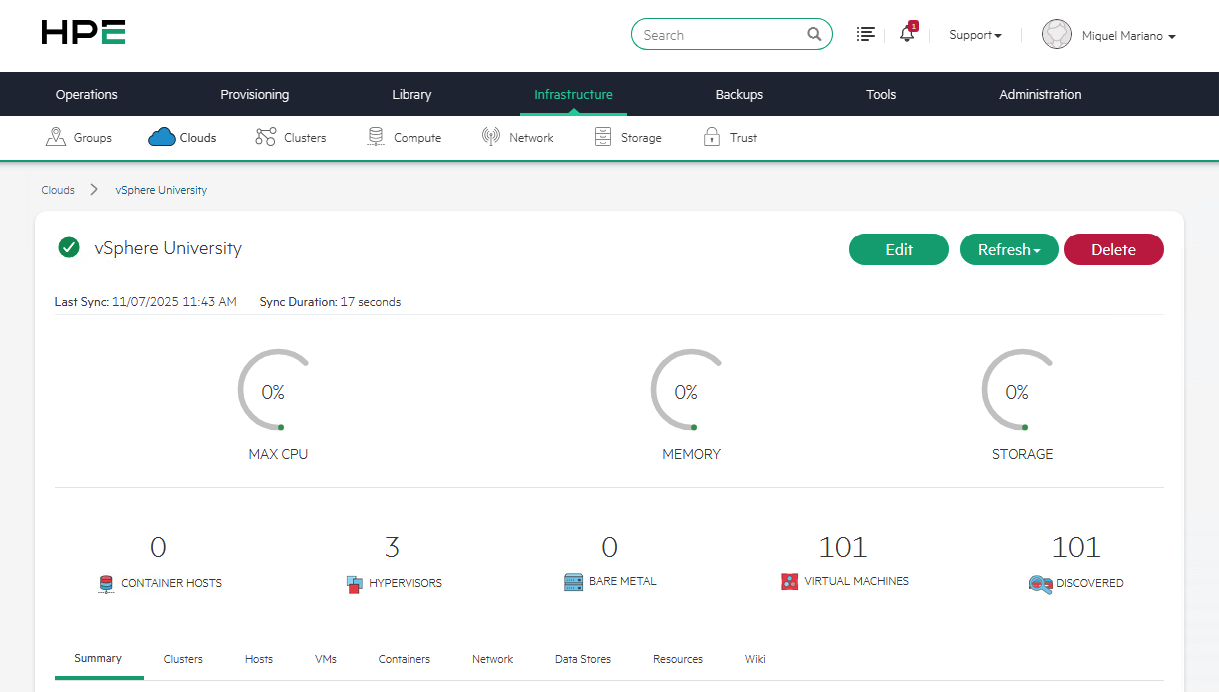
Task: Open the Library menu
Action: (412, 94)
